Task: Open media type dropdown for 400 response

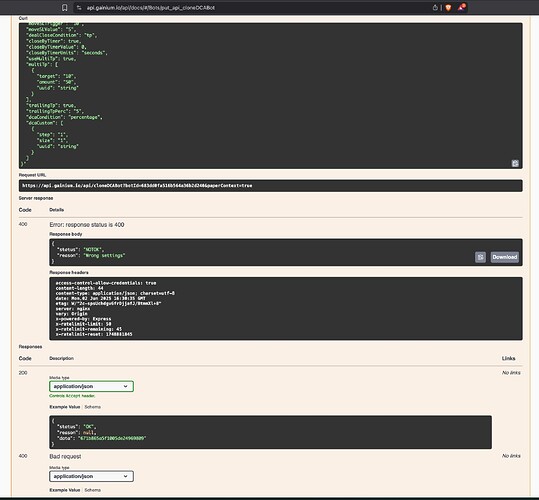Action: coord(91,476)
